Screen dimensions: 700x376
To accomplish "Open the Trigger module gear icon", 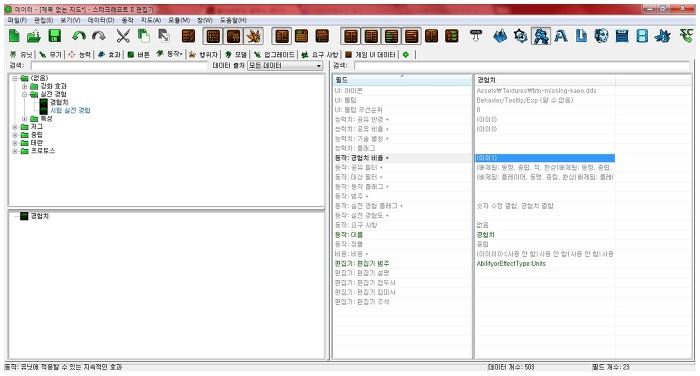I will 521,36.
